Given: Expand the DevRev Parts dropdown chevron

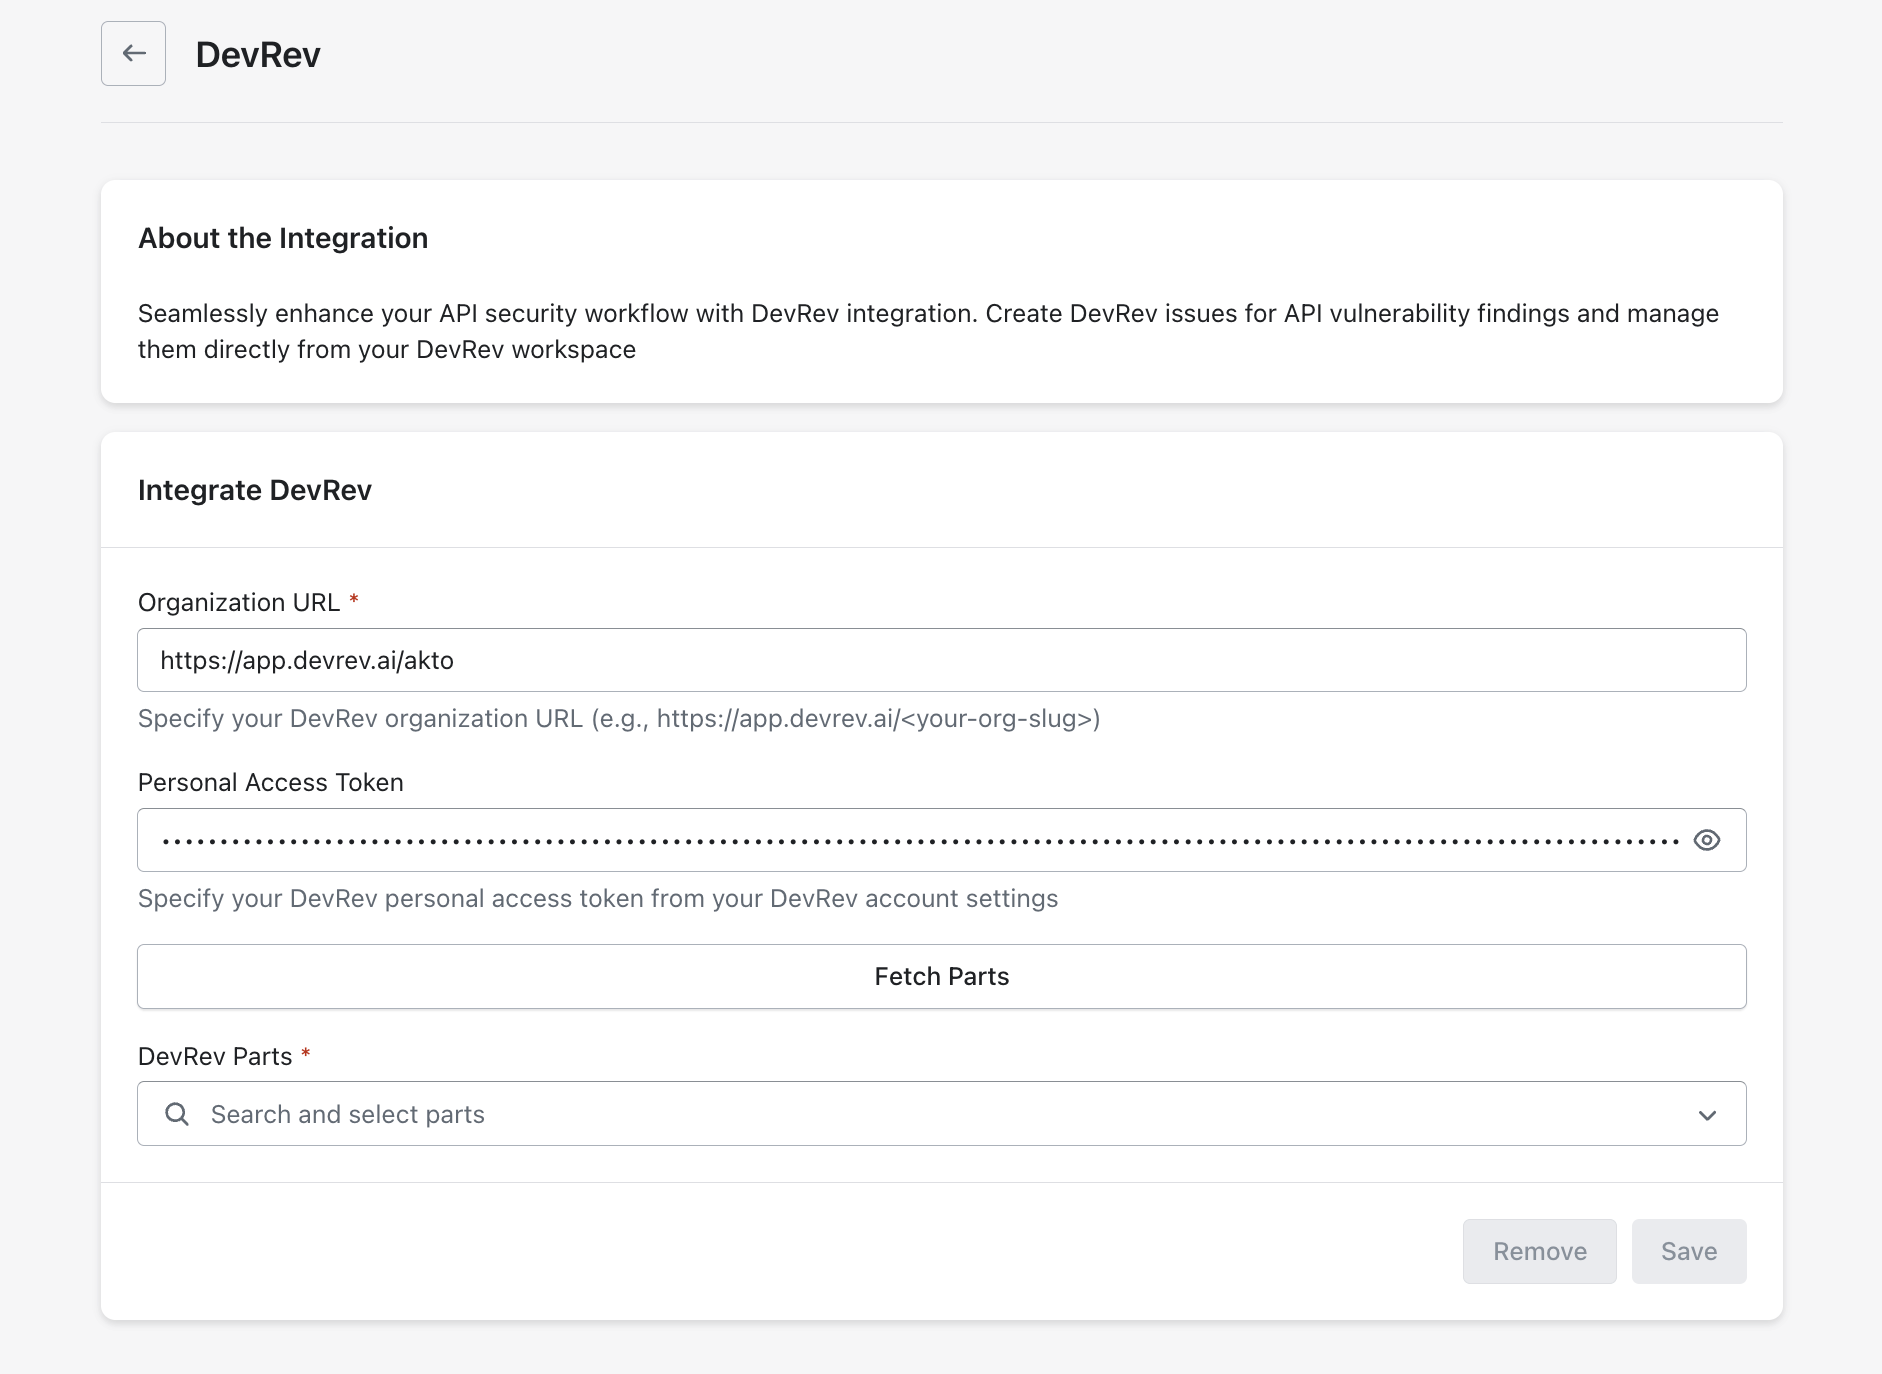Looking at the screenshot, I should [x=1707, y=1115].
